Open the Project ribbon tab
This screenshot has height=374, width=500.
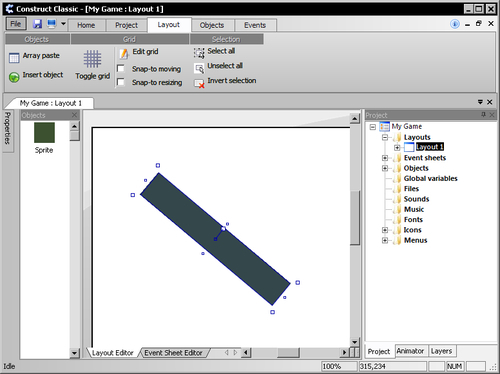[126, 25]
